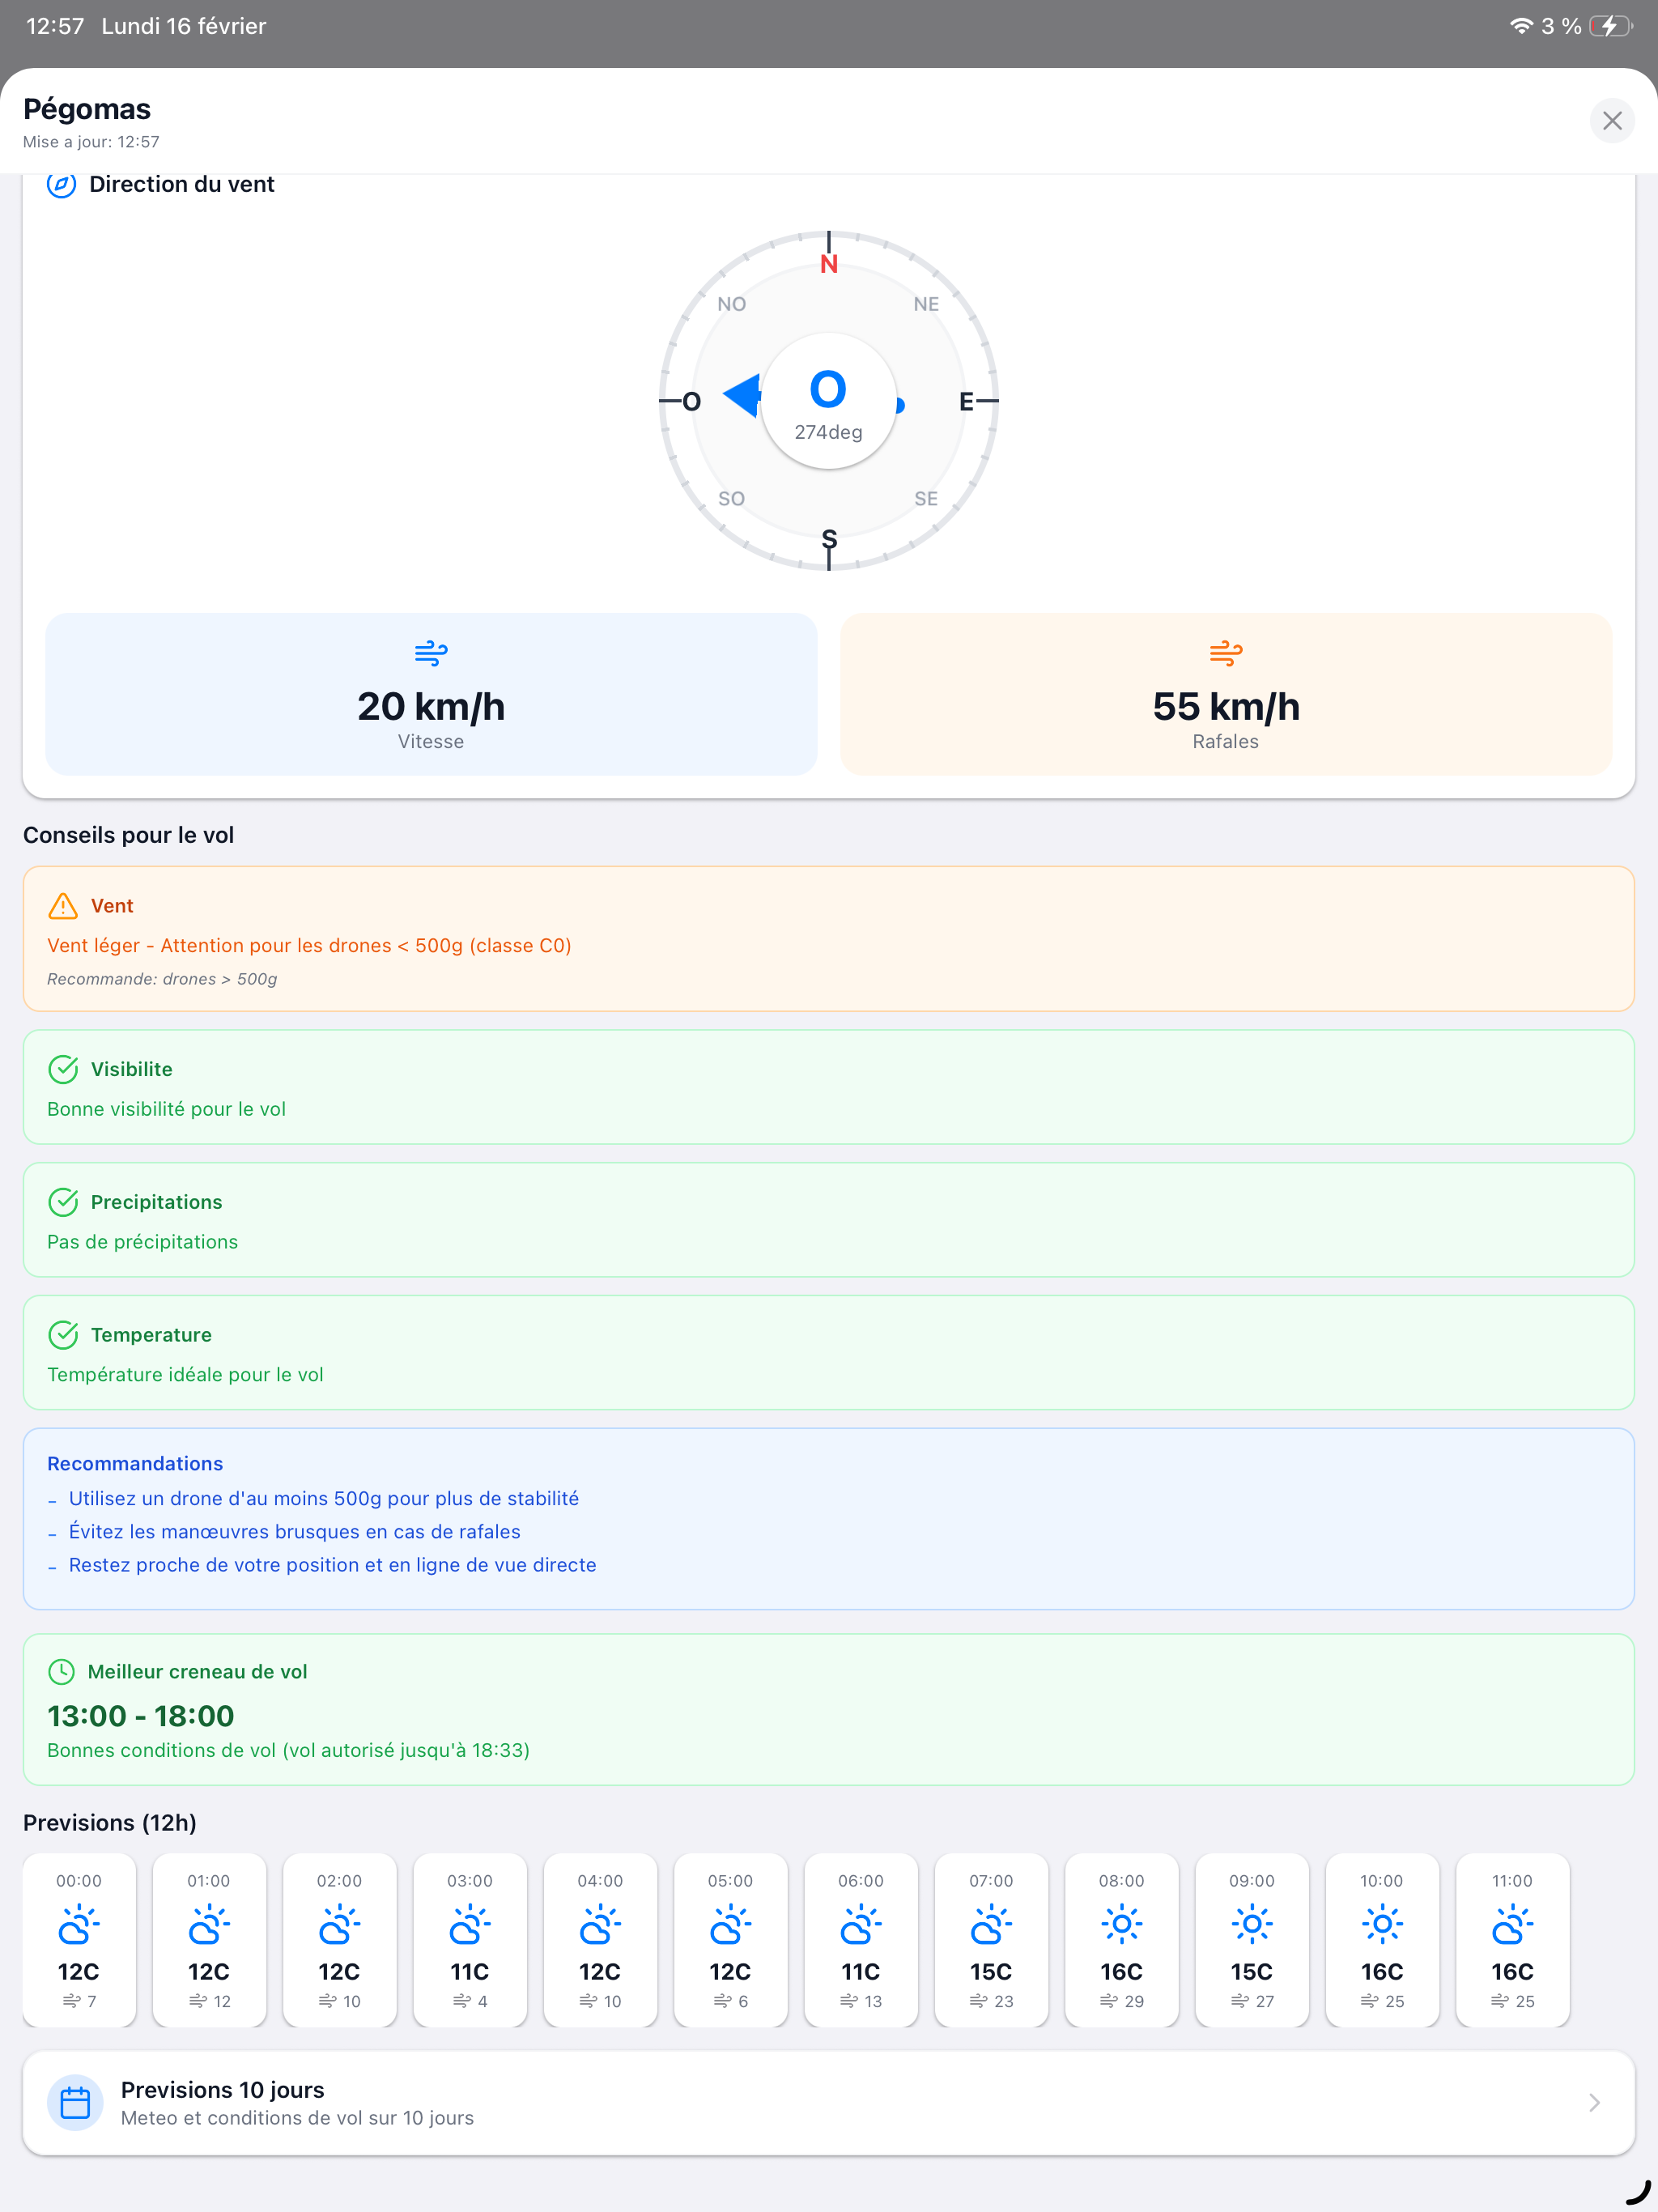
Task: Select the 02:00 forecast card
Action: tap(339, 1940)
